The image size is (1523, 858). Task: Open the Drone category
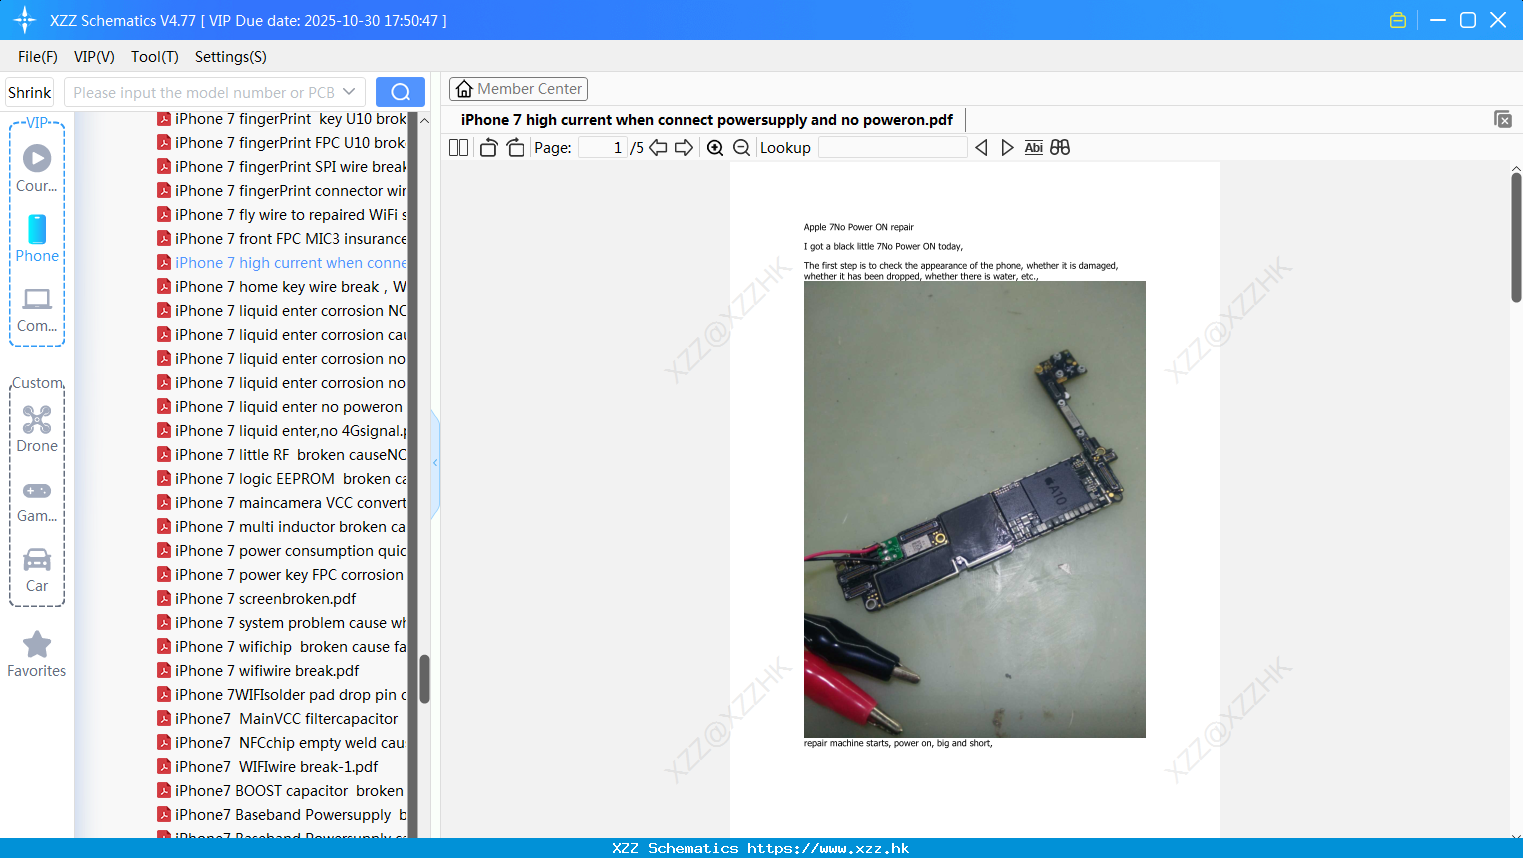(x=37, y=430)
